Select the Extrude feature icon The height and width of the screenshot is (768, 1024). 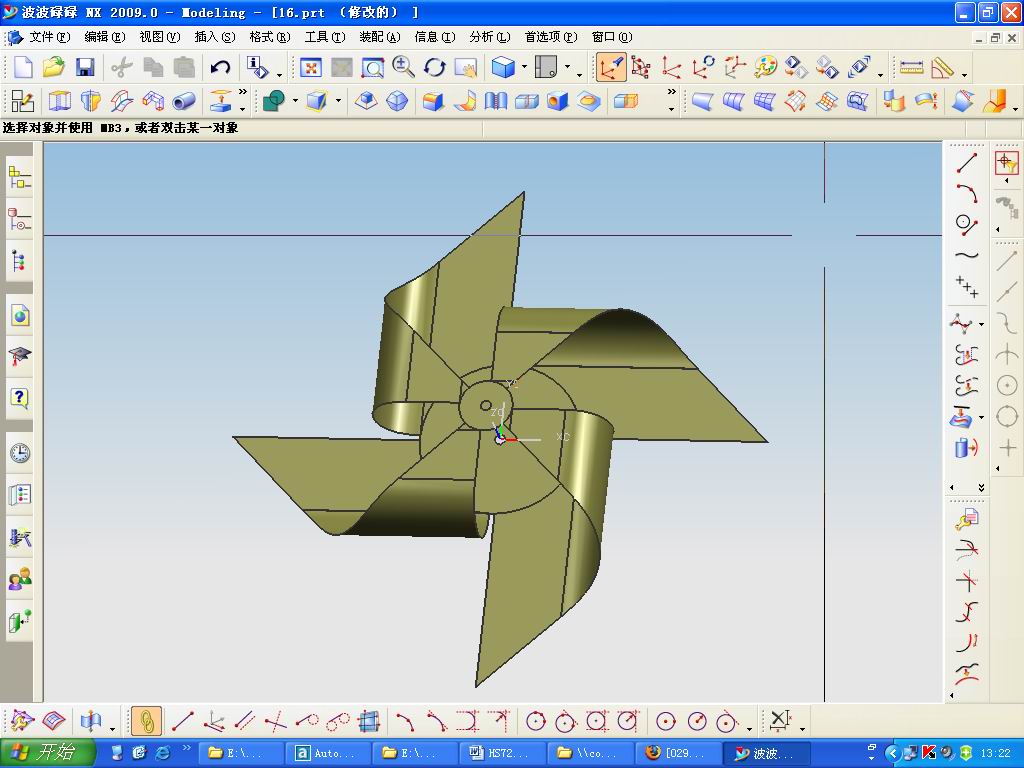[x=59, y=101]
